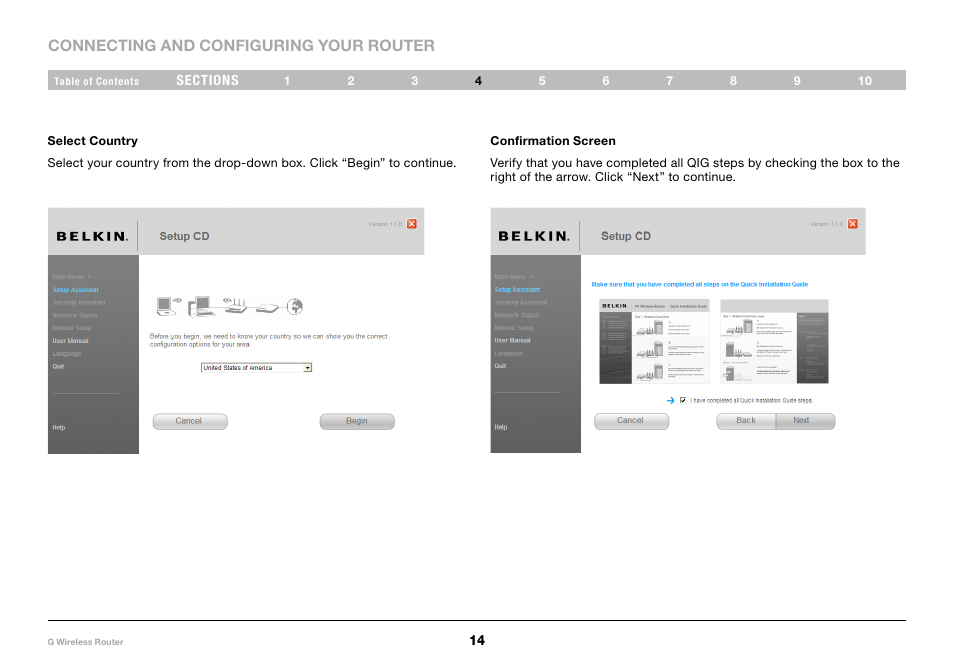
Task: Click Quit in Select Country sidebar
Action: coord(58,366)
